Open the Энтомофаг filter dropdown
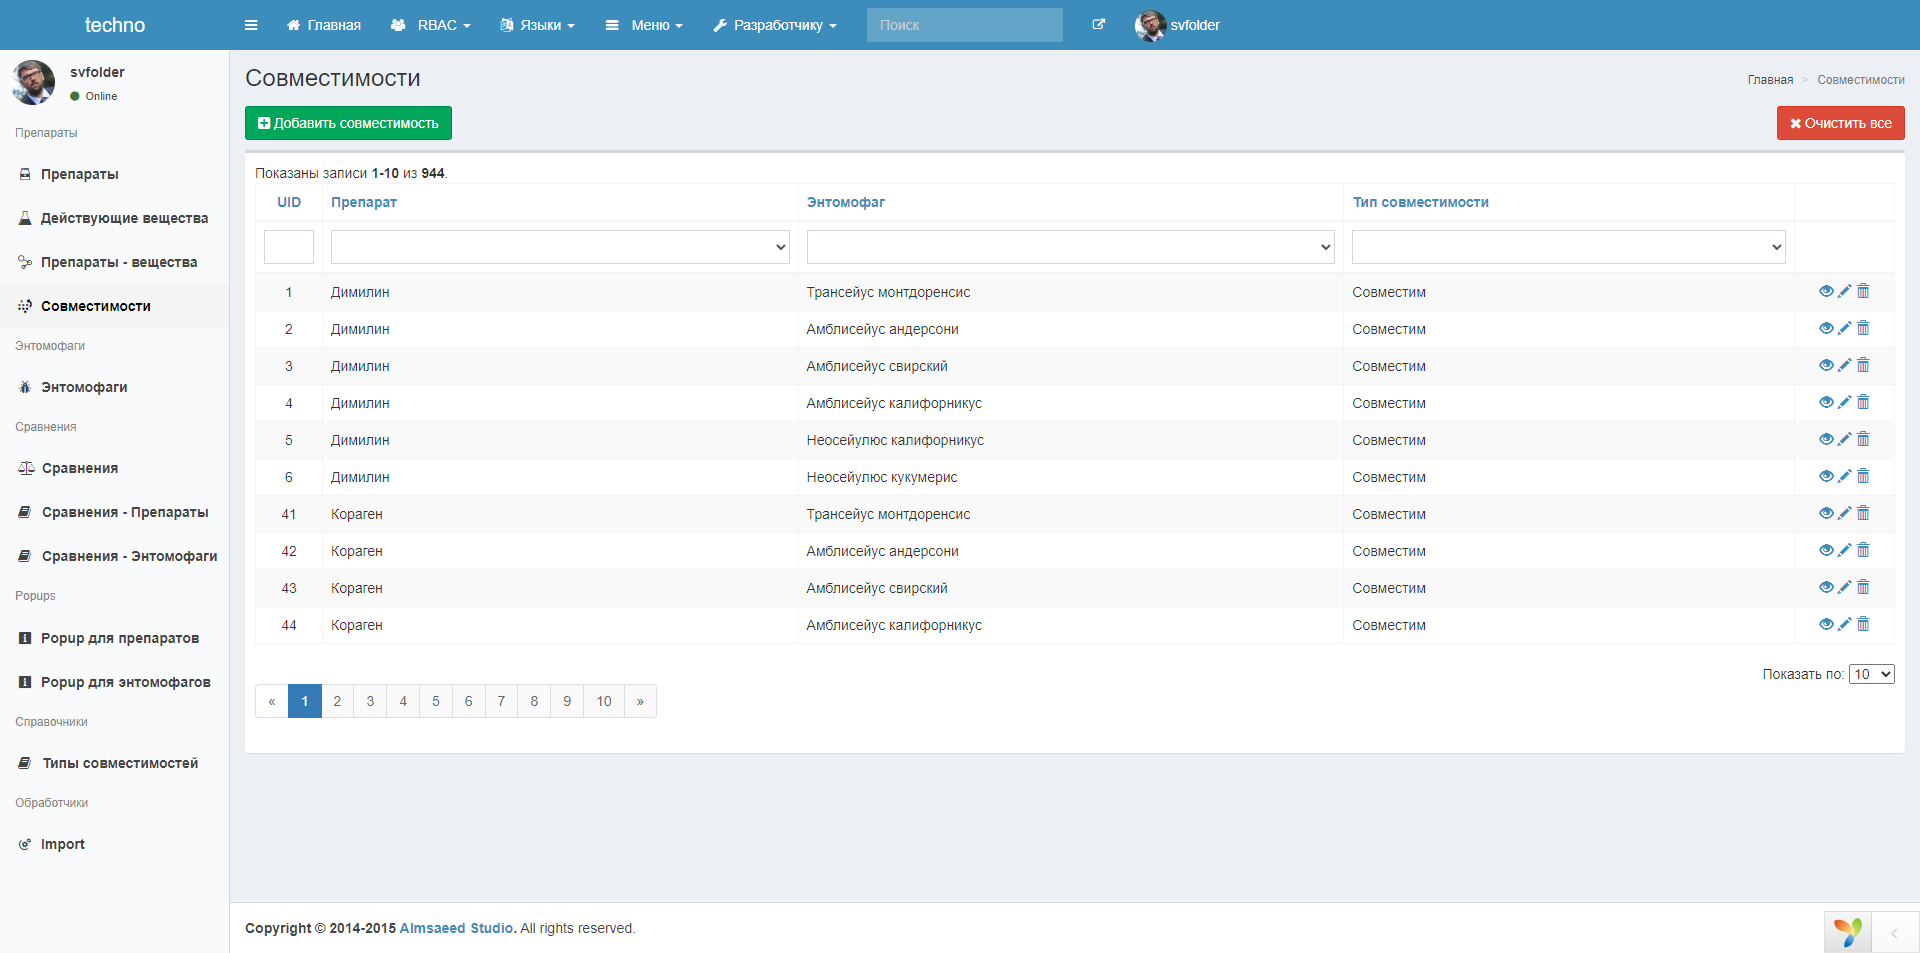Image resolution: width=1920 pixels, height=953 pixels. pyautogui.click(x=1070, y=247)
